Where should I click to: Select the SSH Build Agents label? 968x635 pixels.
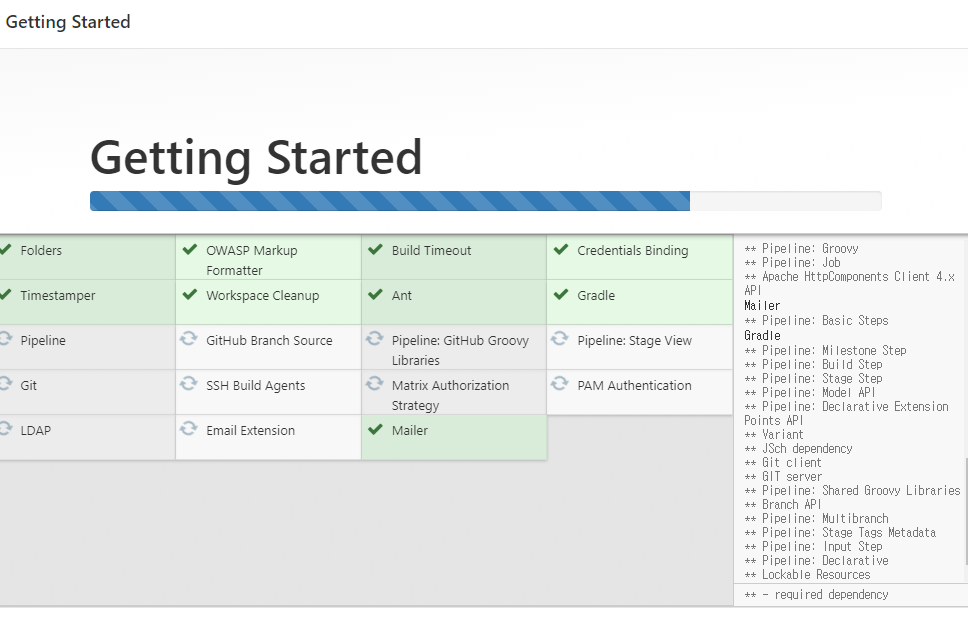pyautogui.click(x=256, y=386)
